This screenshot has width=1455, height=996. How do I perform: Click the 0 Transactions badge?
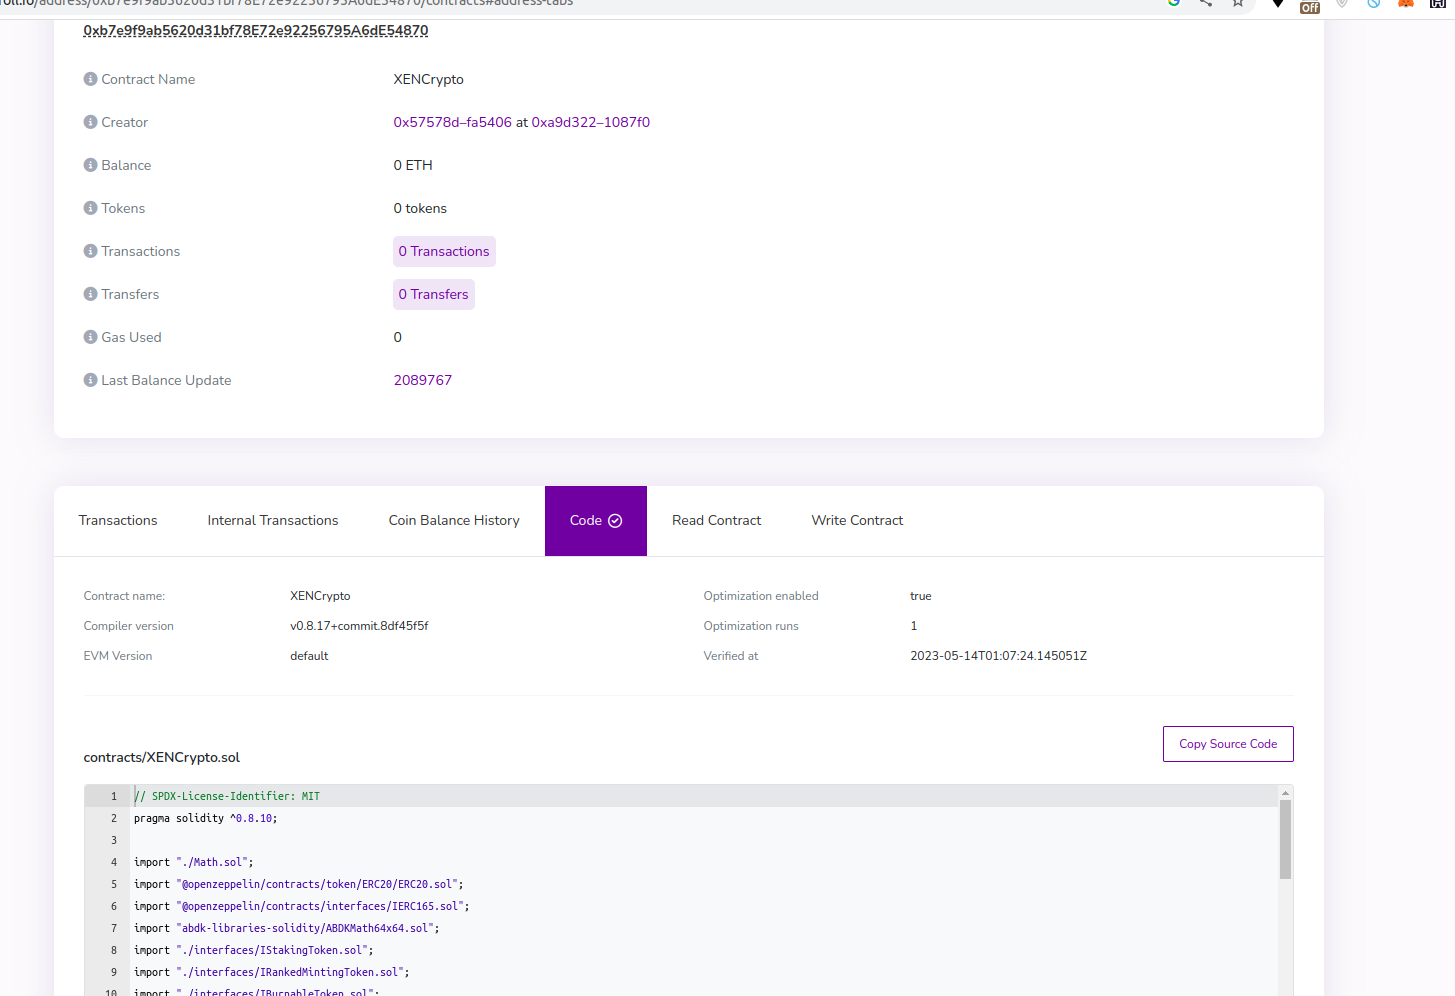click(444, 251)
